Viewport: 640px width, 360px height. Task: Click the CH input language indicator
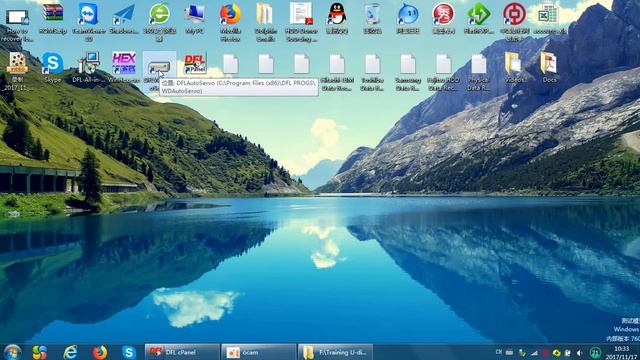(x=499, y=352)
